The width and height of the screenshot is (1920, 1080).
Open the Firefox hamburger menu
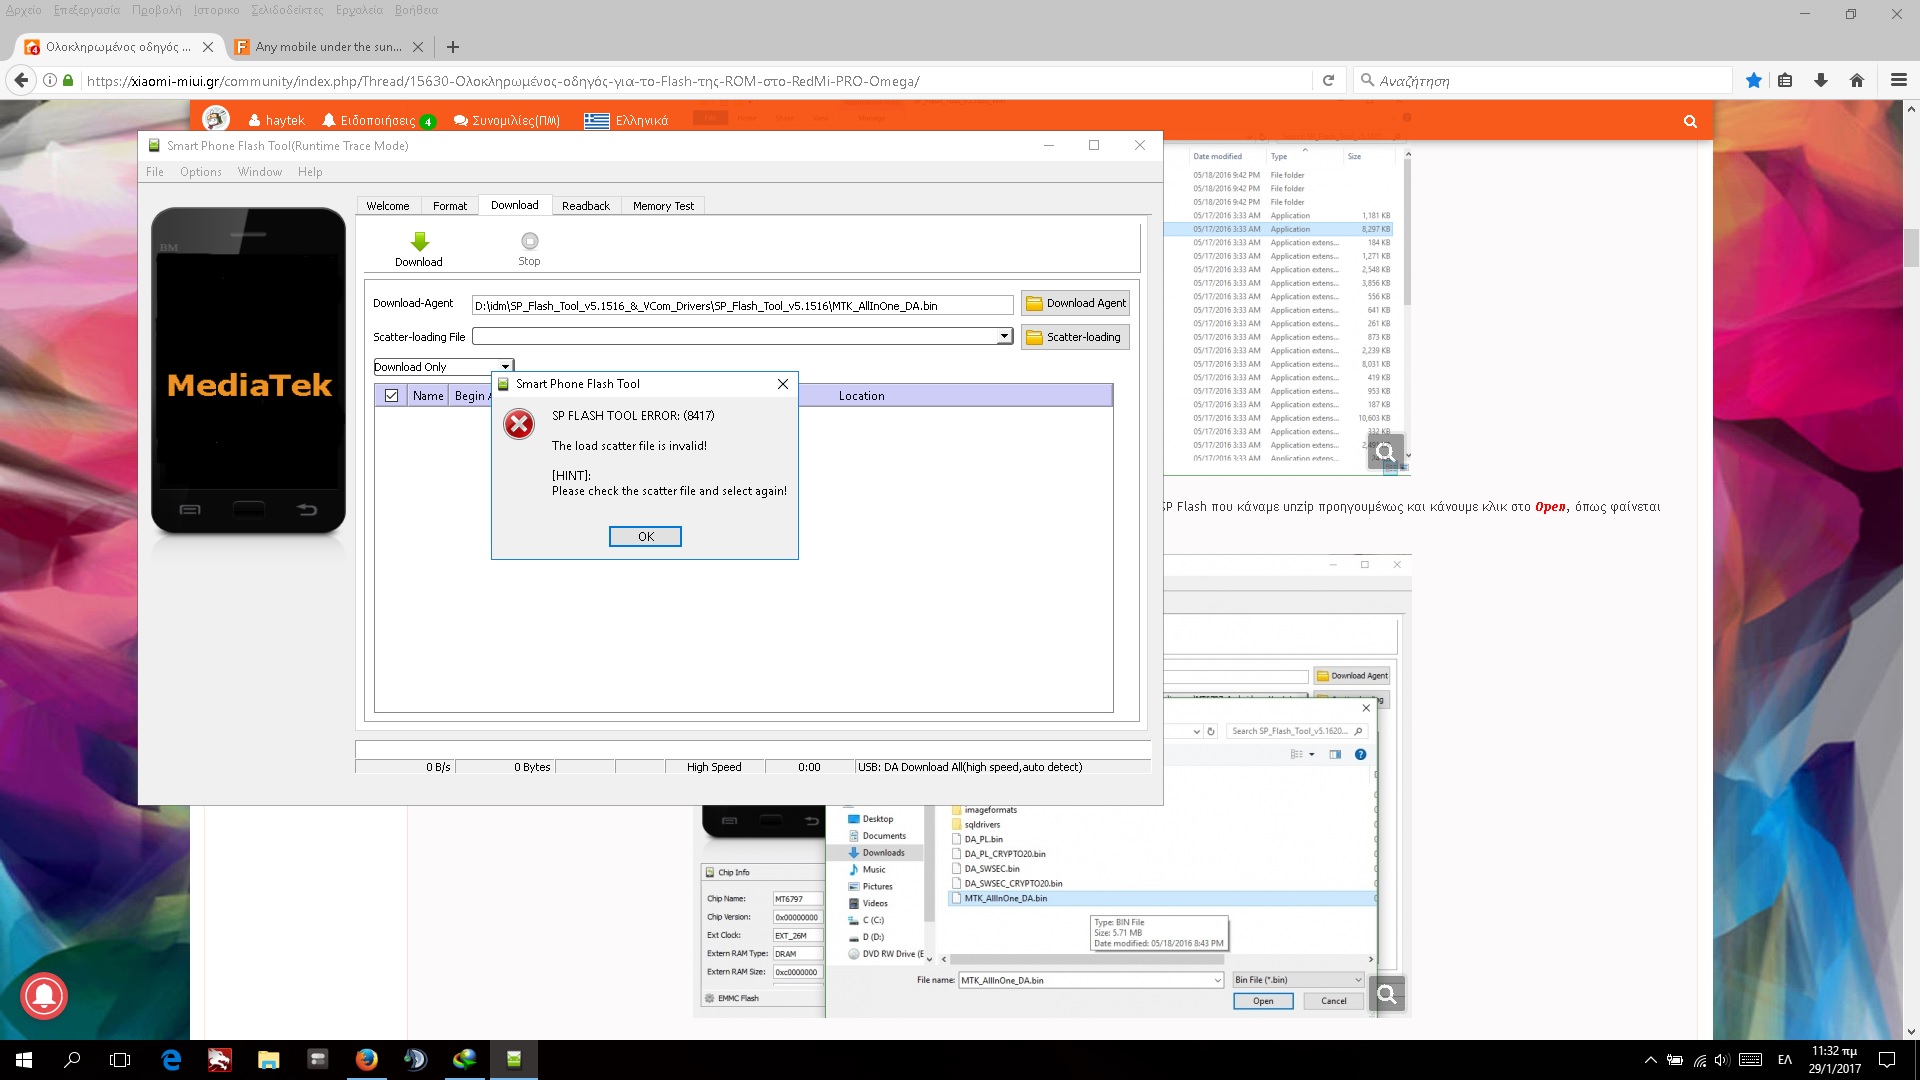click(x=1898, y=81)
